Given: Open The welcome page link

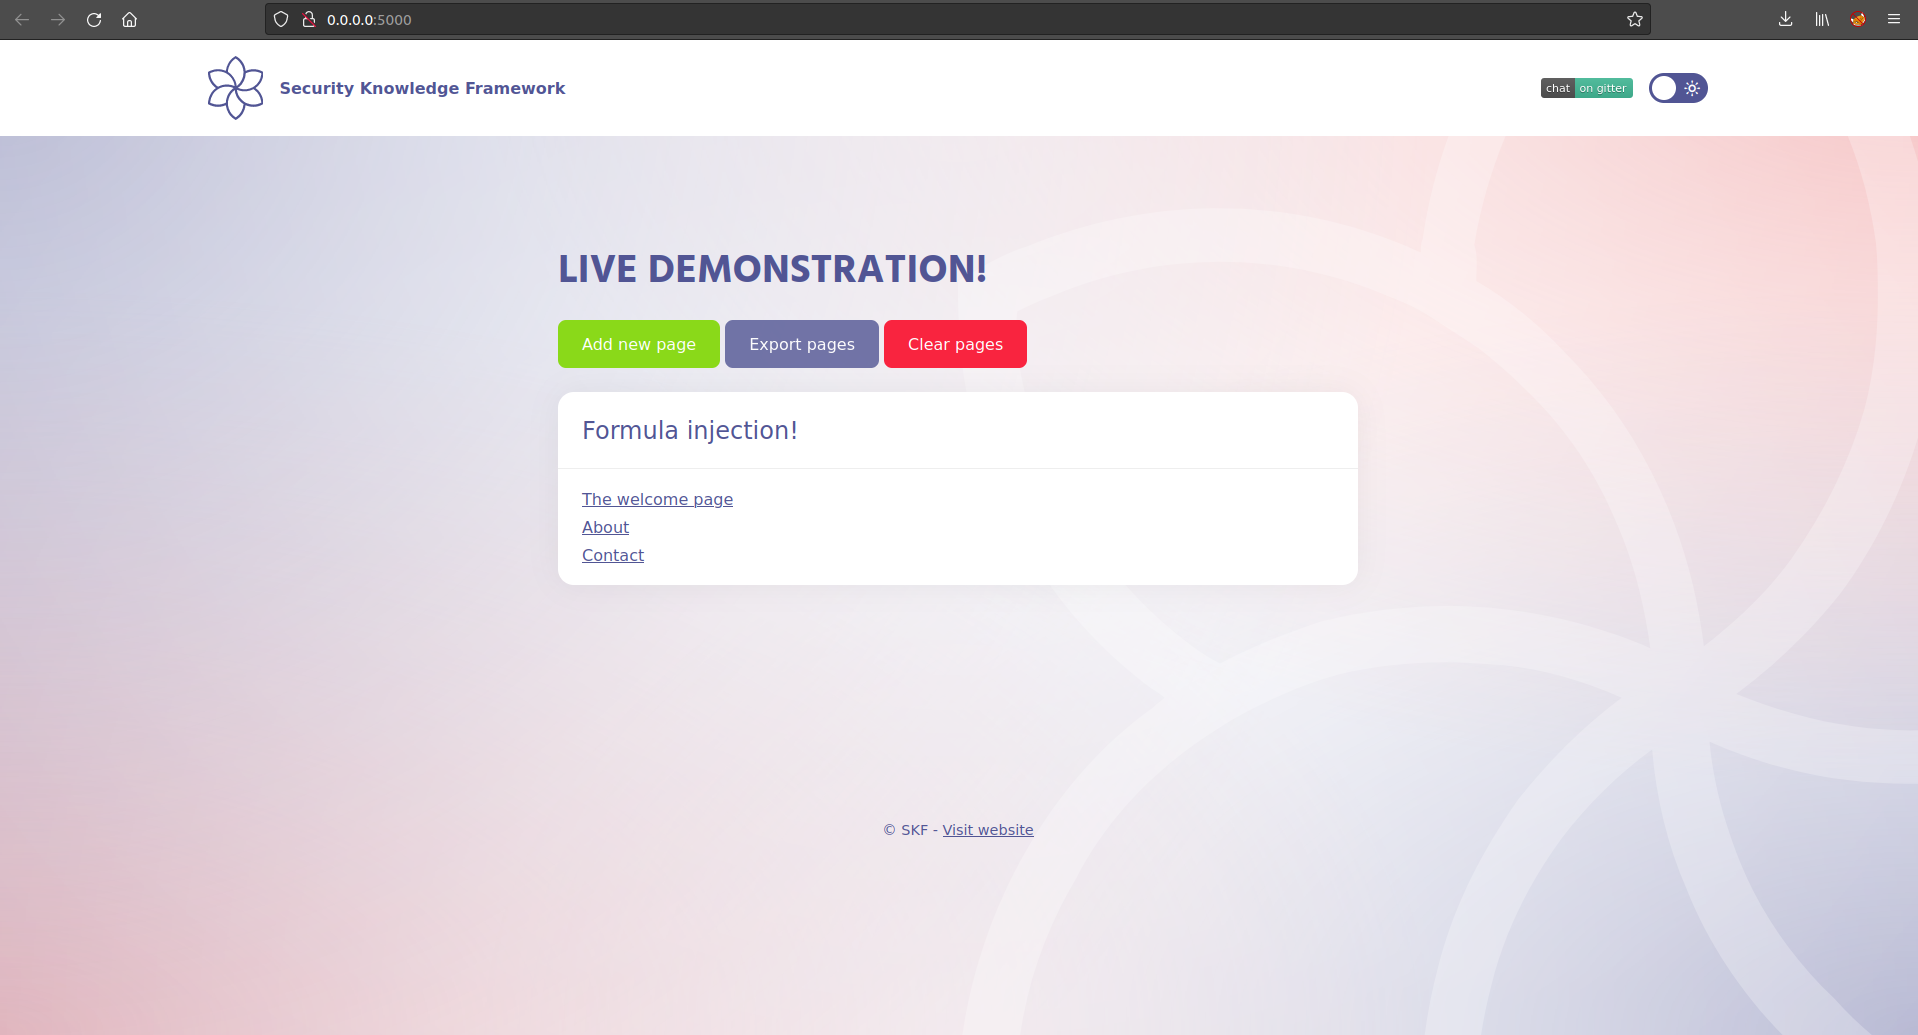Looking at the screenshot, I should 657,499.
